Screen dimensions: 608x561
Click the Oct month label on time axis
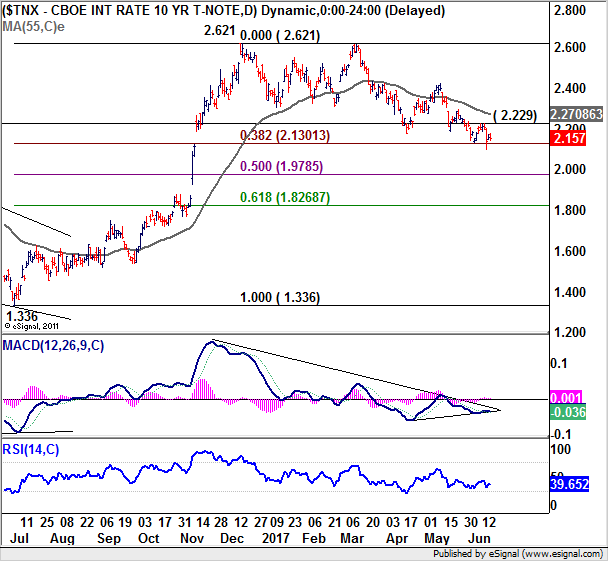pos(149,539)
